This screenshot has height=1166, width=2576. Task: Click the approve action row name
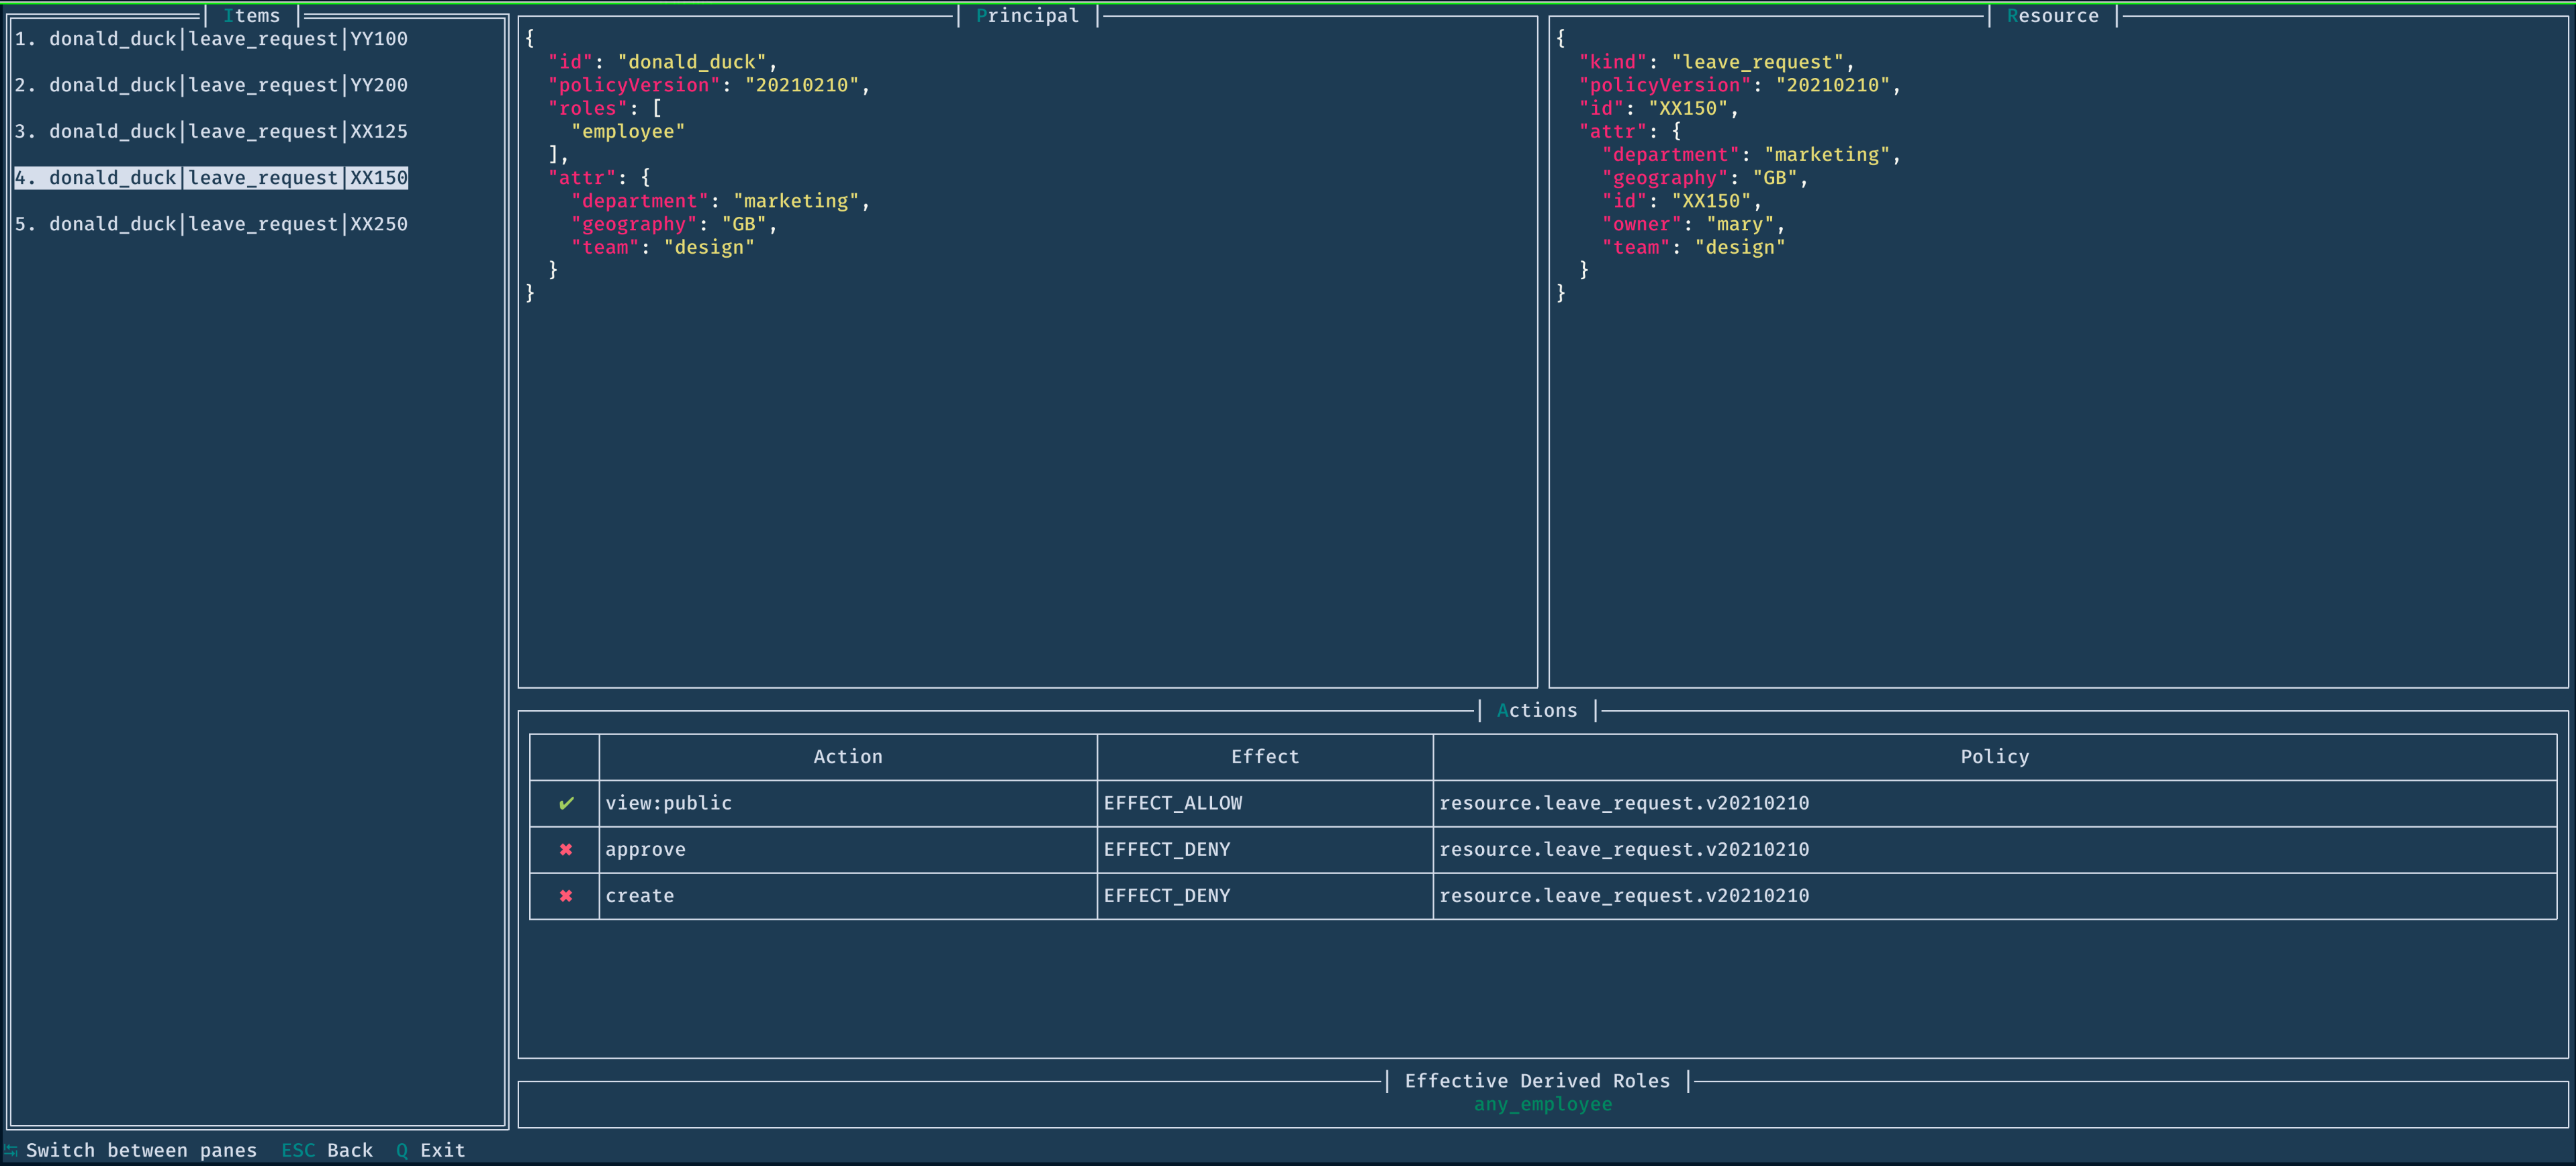[645, 849]
